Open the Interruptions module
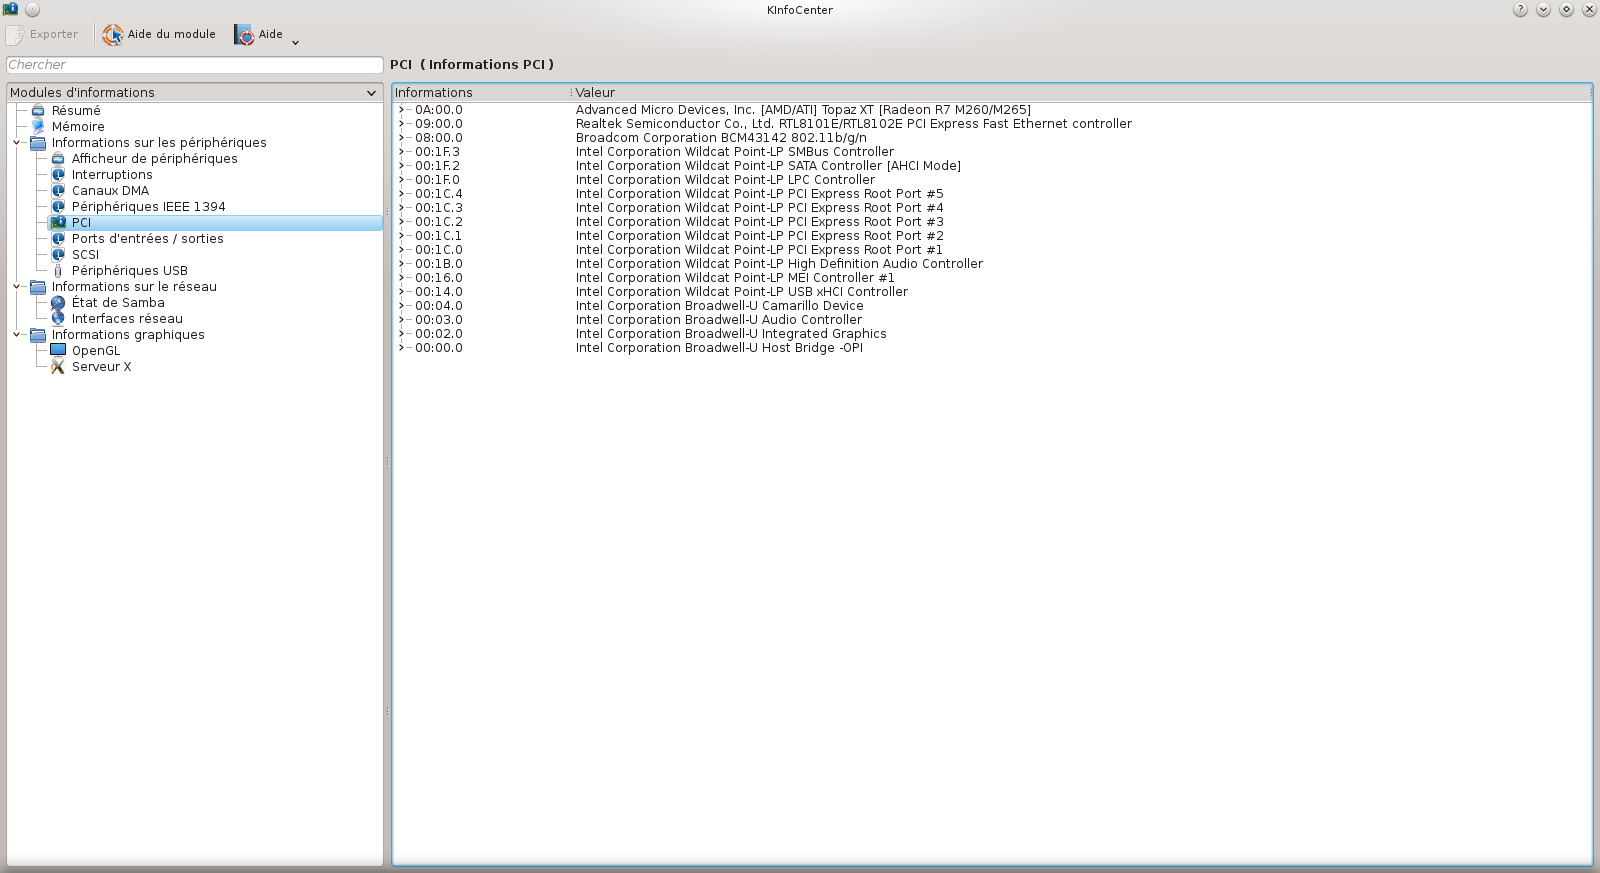 pyautogui.click(x=112, y=175)
